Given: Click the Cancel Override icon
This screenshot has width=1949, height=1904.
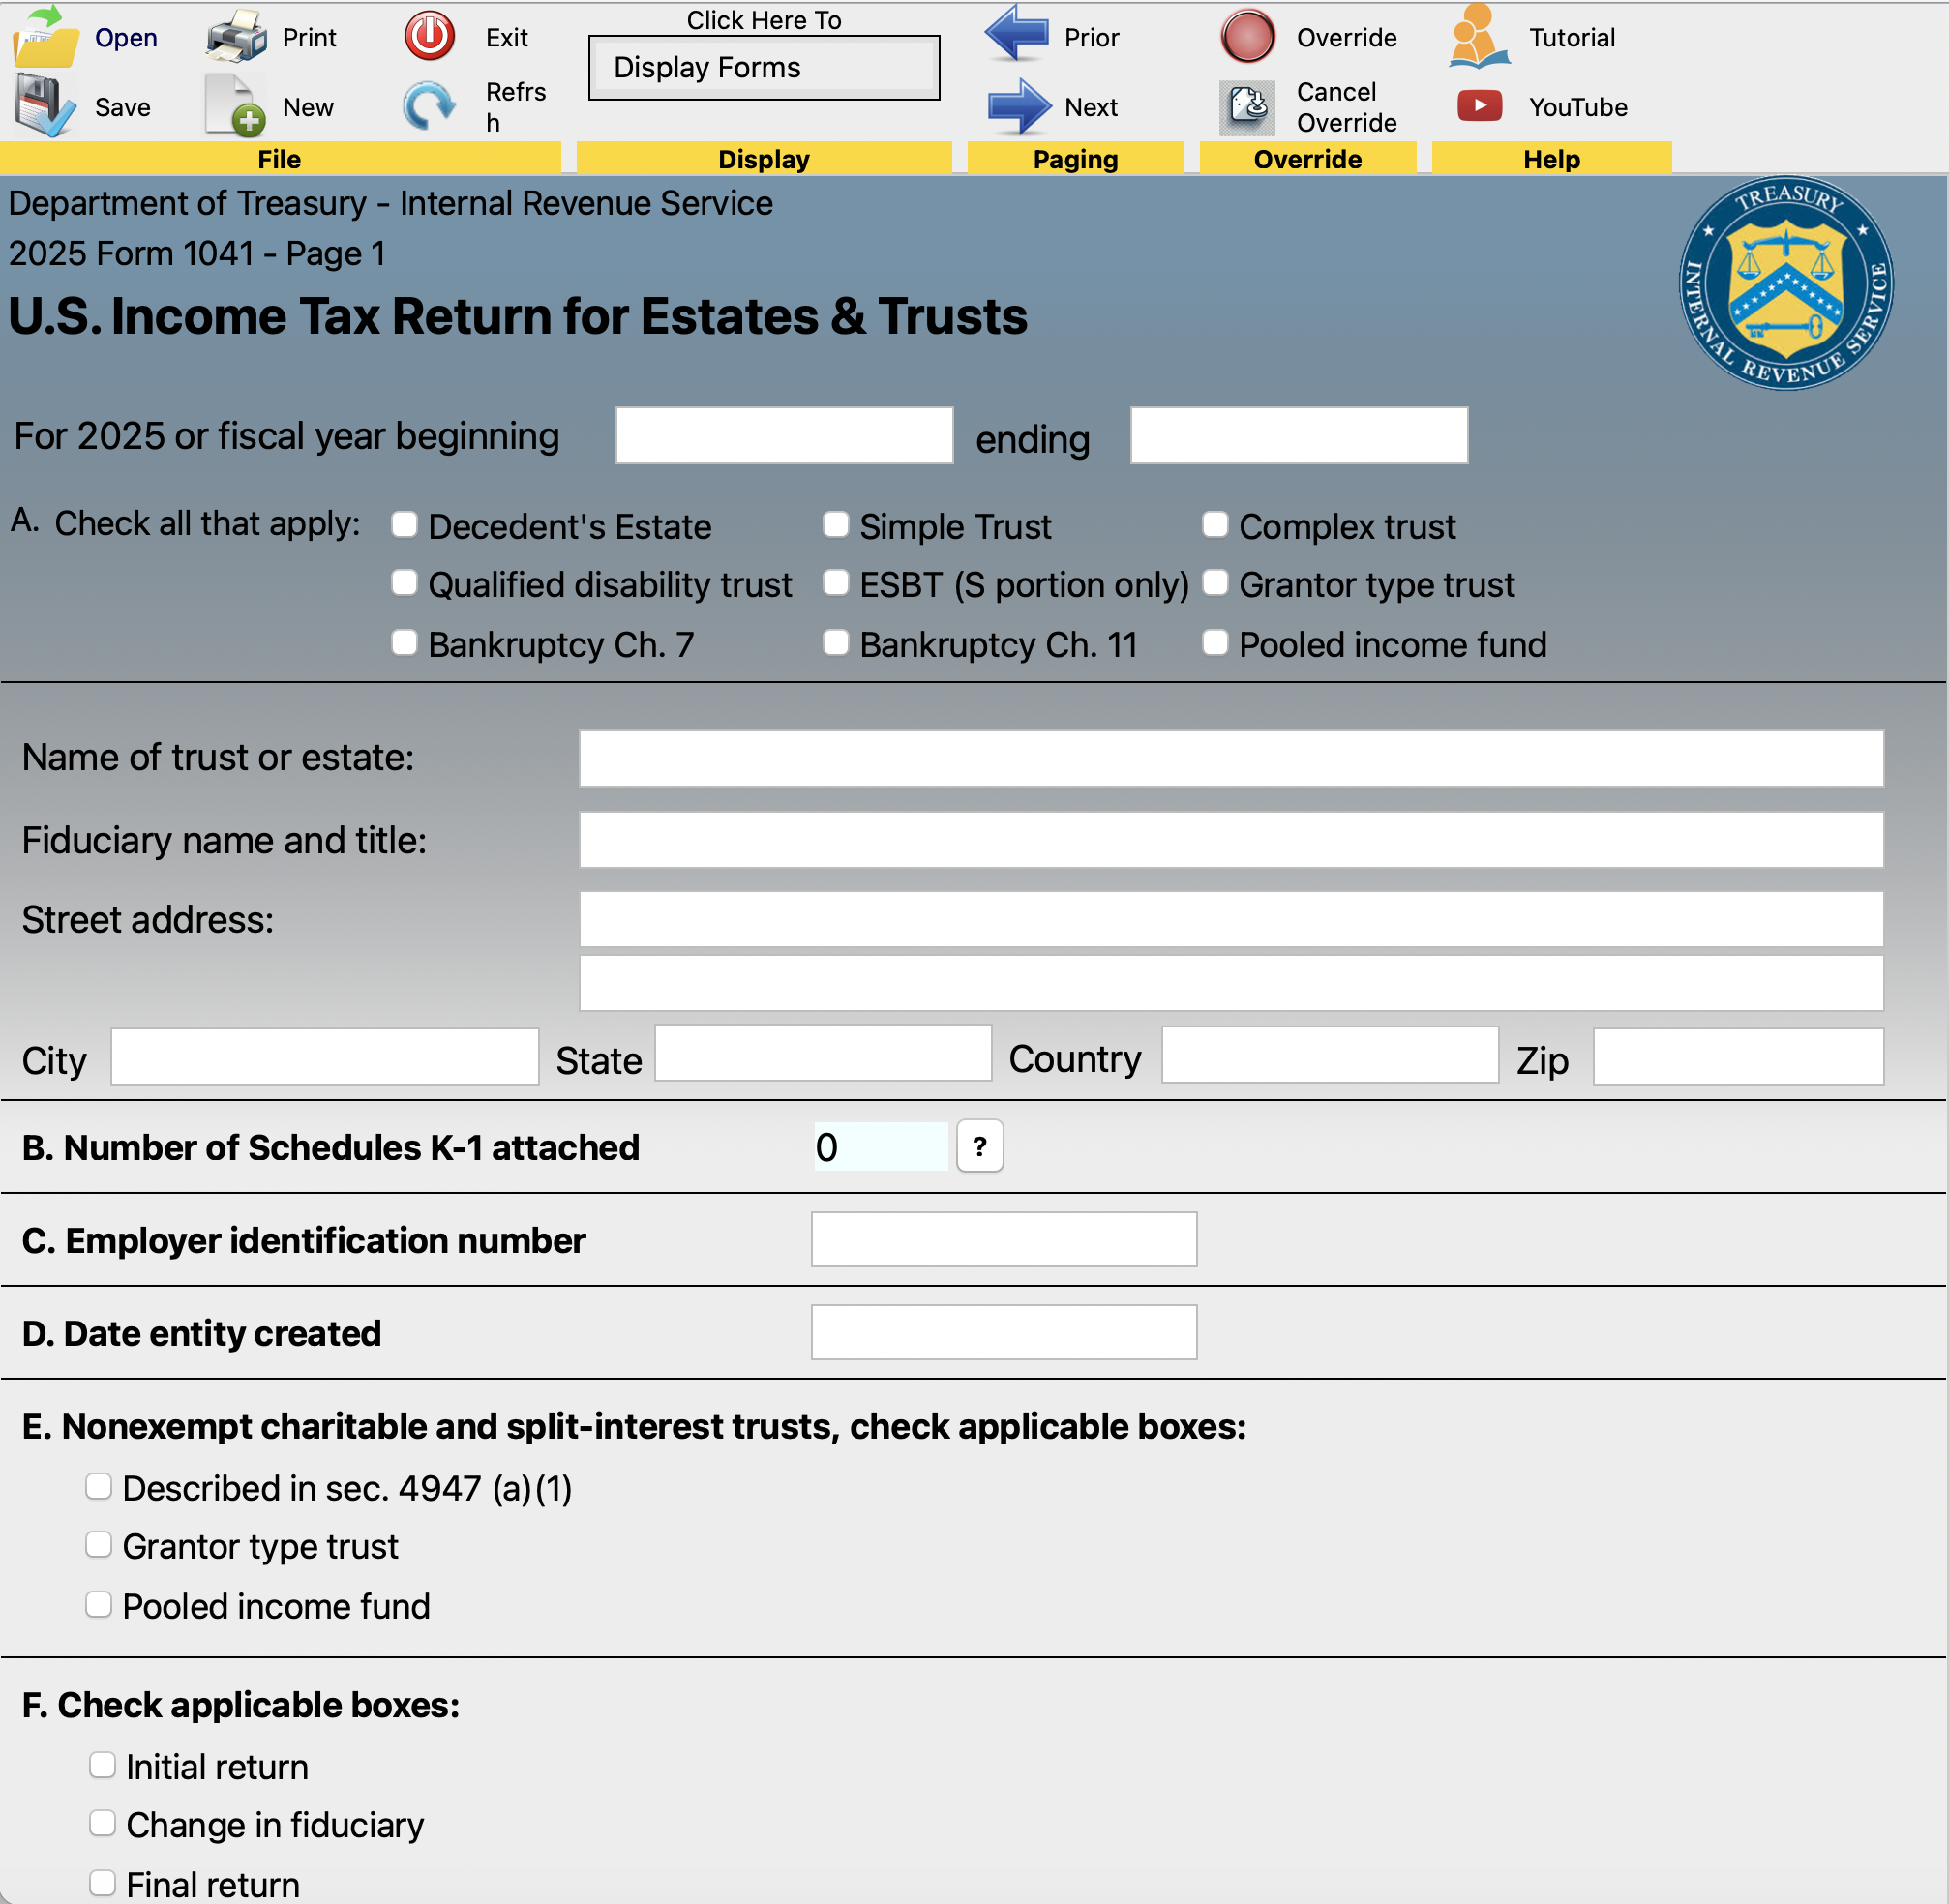Looking at the screenshot, I should pos(1247,107).
